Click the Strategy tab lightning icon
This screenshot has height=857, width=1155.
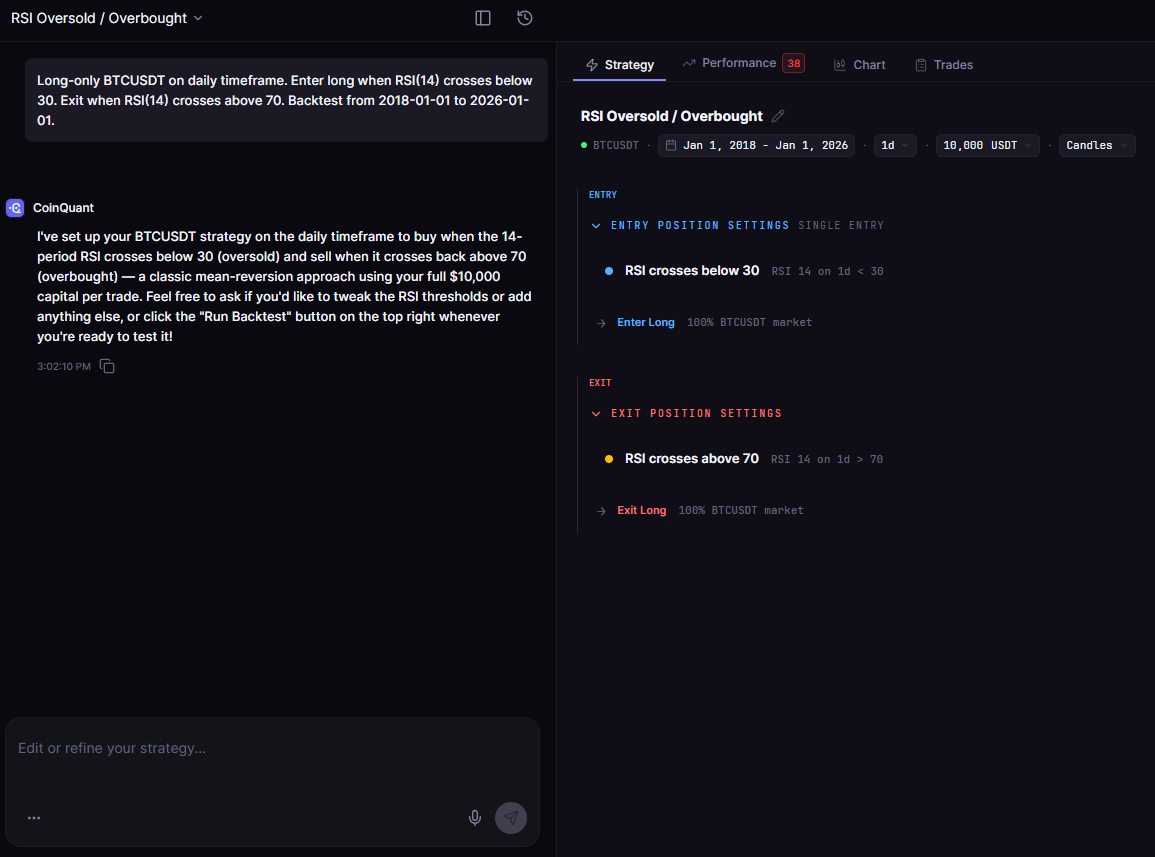[591, 65]
